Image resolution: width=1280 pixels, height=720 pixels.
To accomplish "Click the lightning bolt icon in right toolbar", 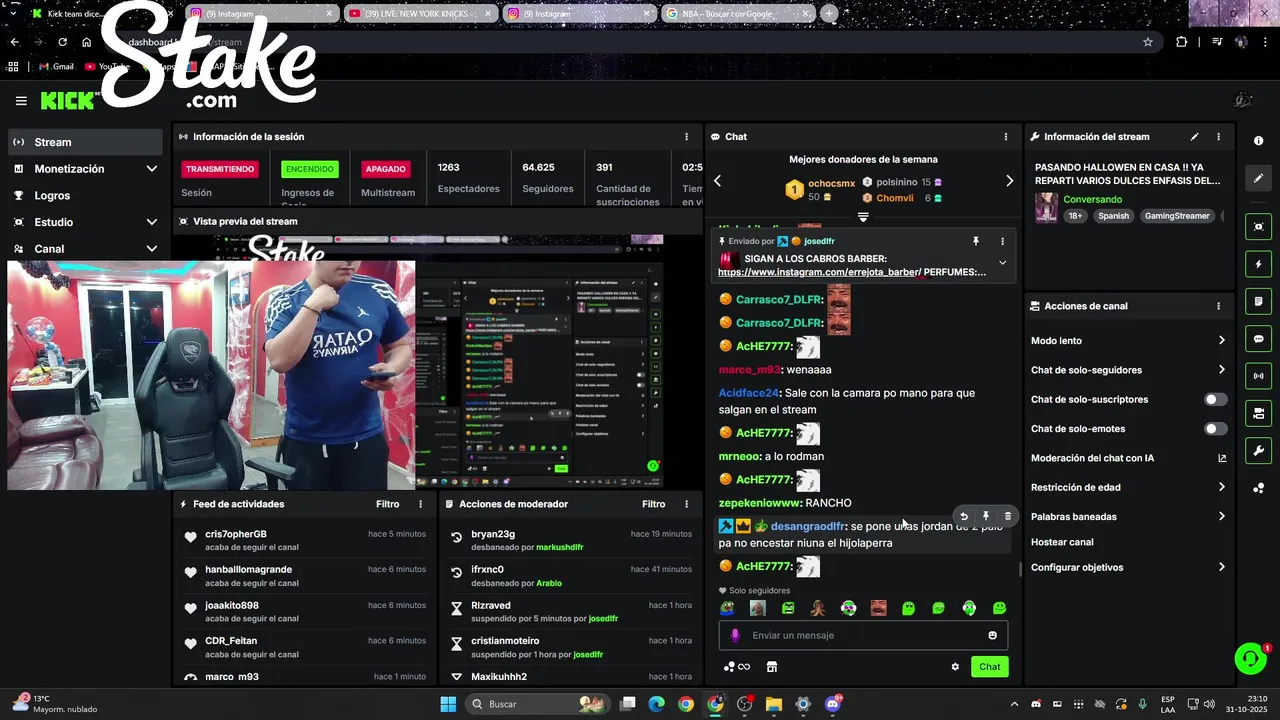I will pos(1258,264).
